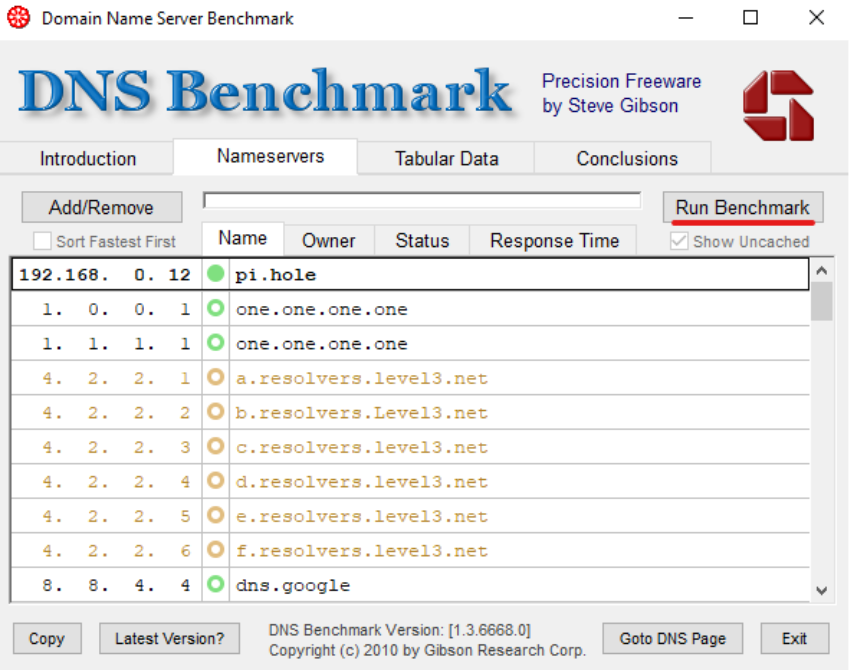Select d.resolvers.level3.net row text
Screen dimensions: 849x670
(x=362, y=482)
